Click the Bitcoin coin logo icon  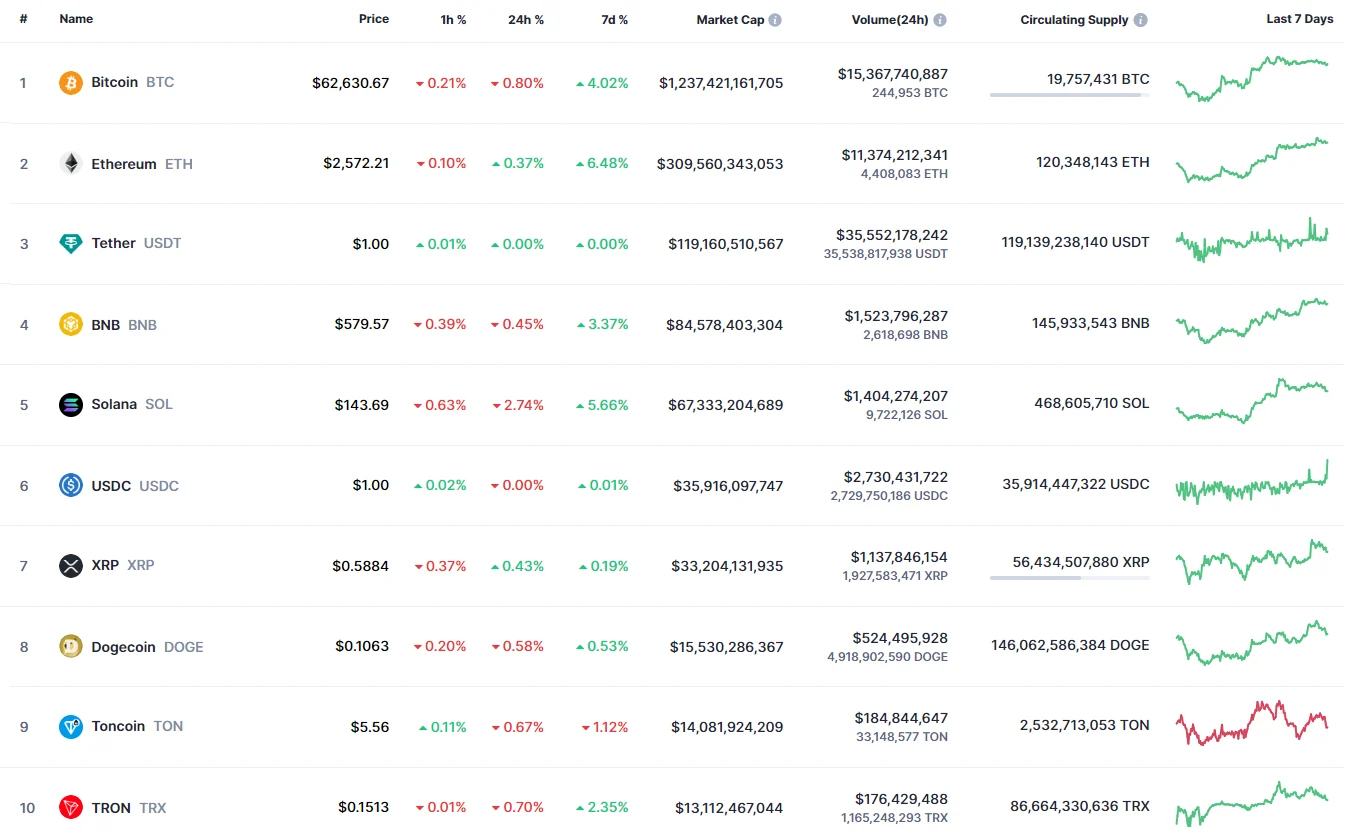click(71, 83)
